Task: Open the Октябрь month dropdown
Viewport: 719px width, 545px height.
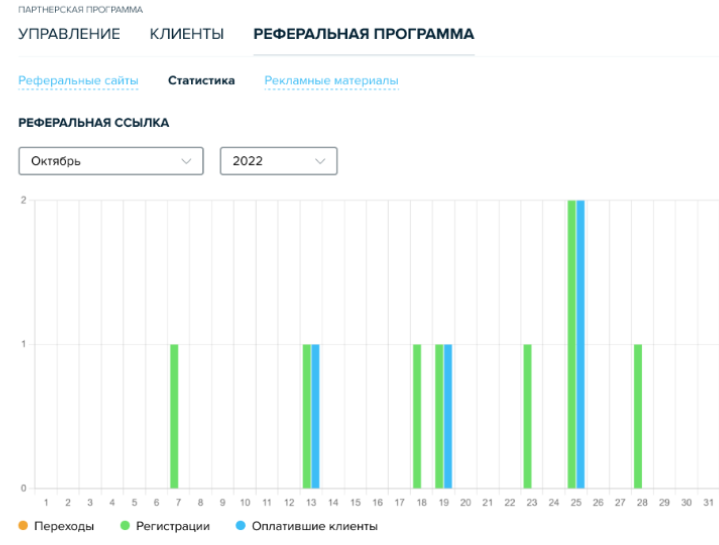Action: pyautogui.click(x=111, y=161)
